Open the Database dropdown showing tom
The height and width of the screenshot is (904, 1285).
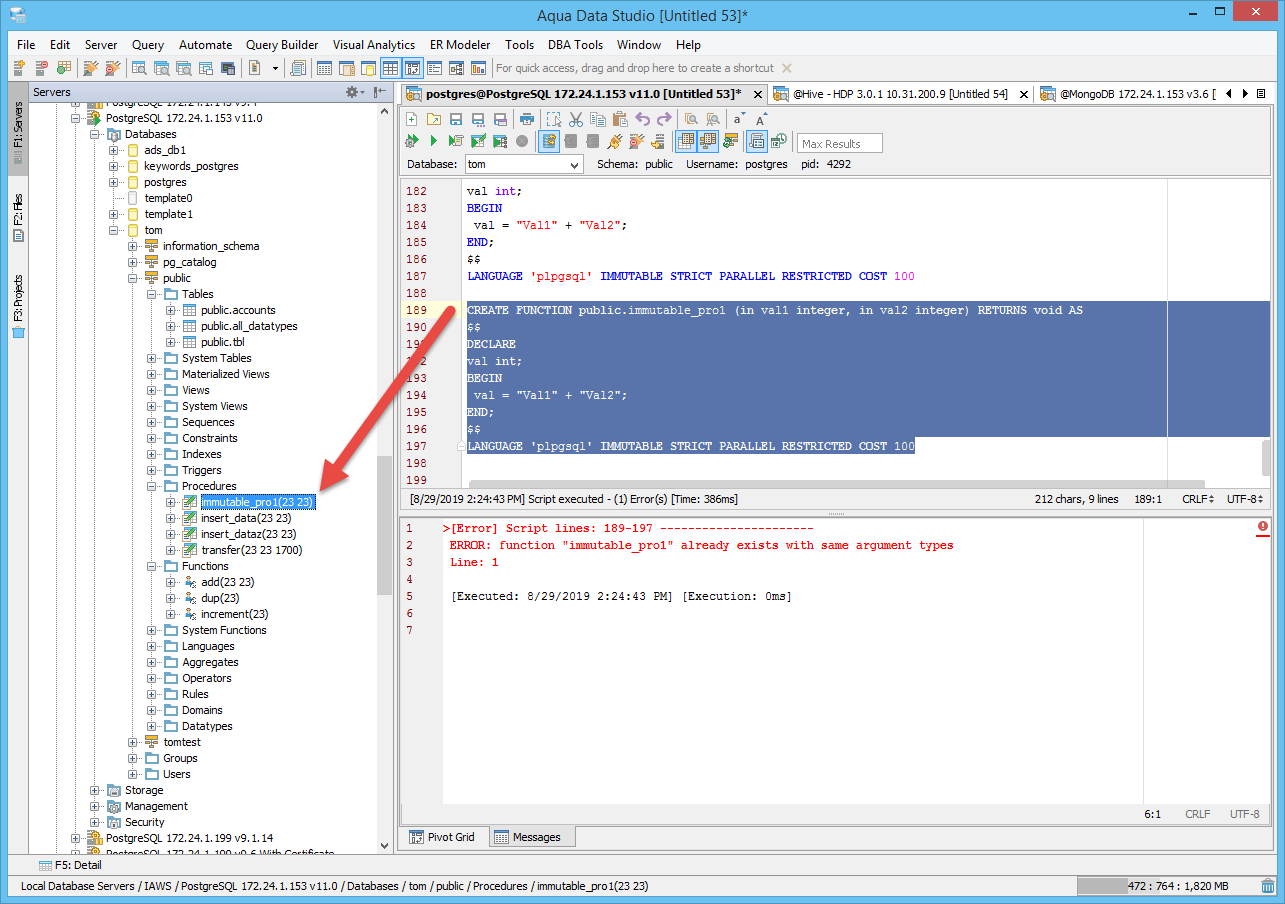pos(524,164)
